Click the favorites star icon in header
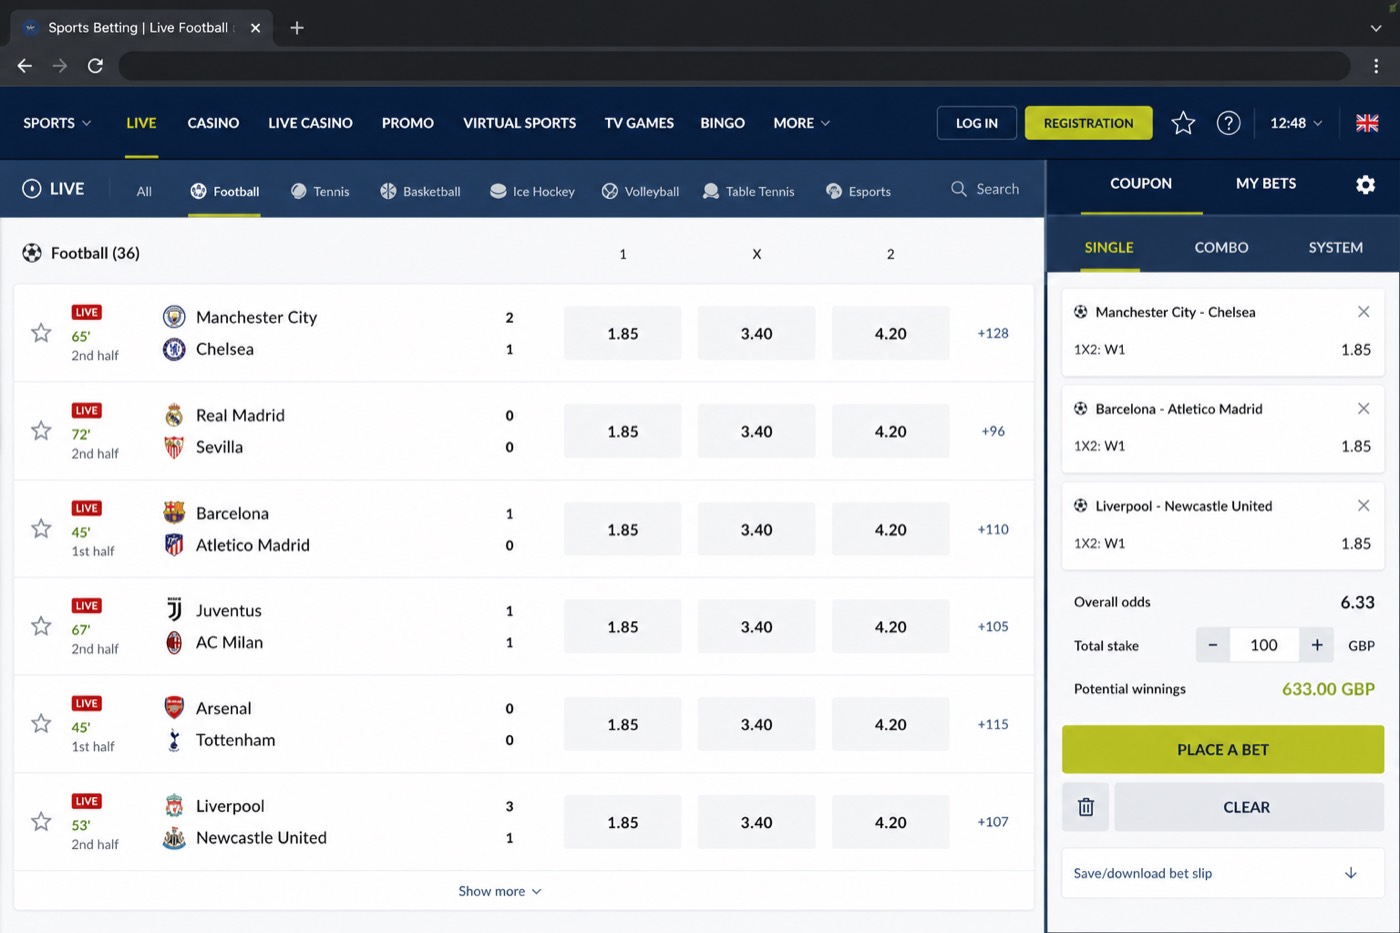 point(1183,123)
